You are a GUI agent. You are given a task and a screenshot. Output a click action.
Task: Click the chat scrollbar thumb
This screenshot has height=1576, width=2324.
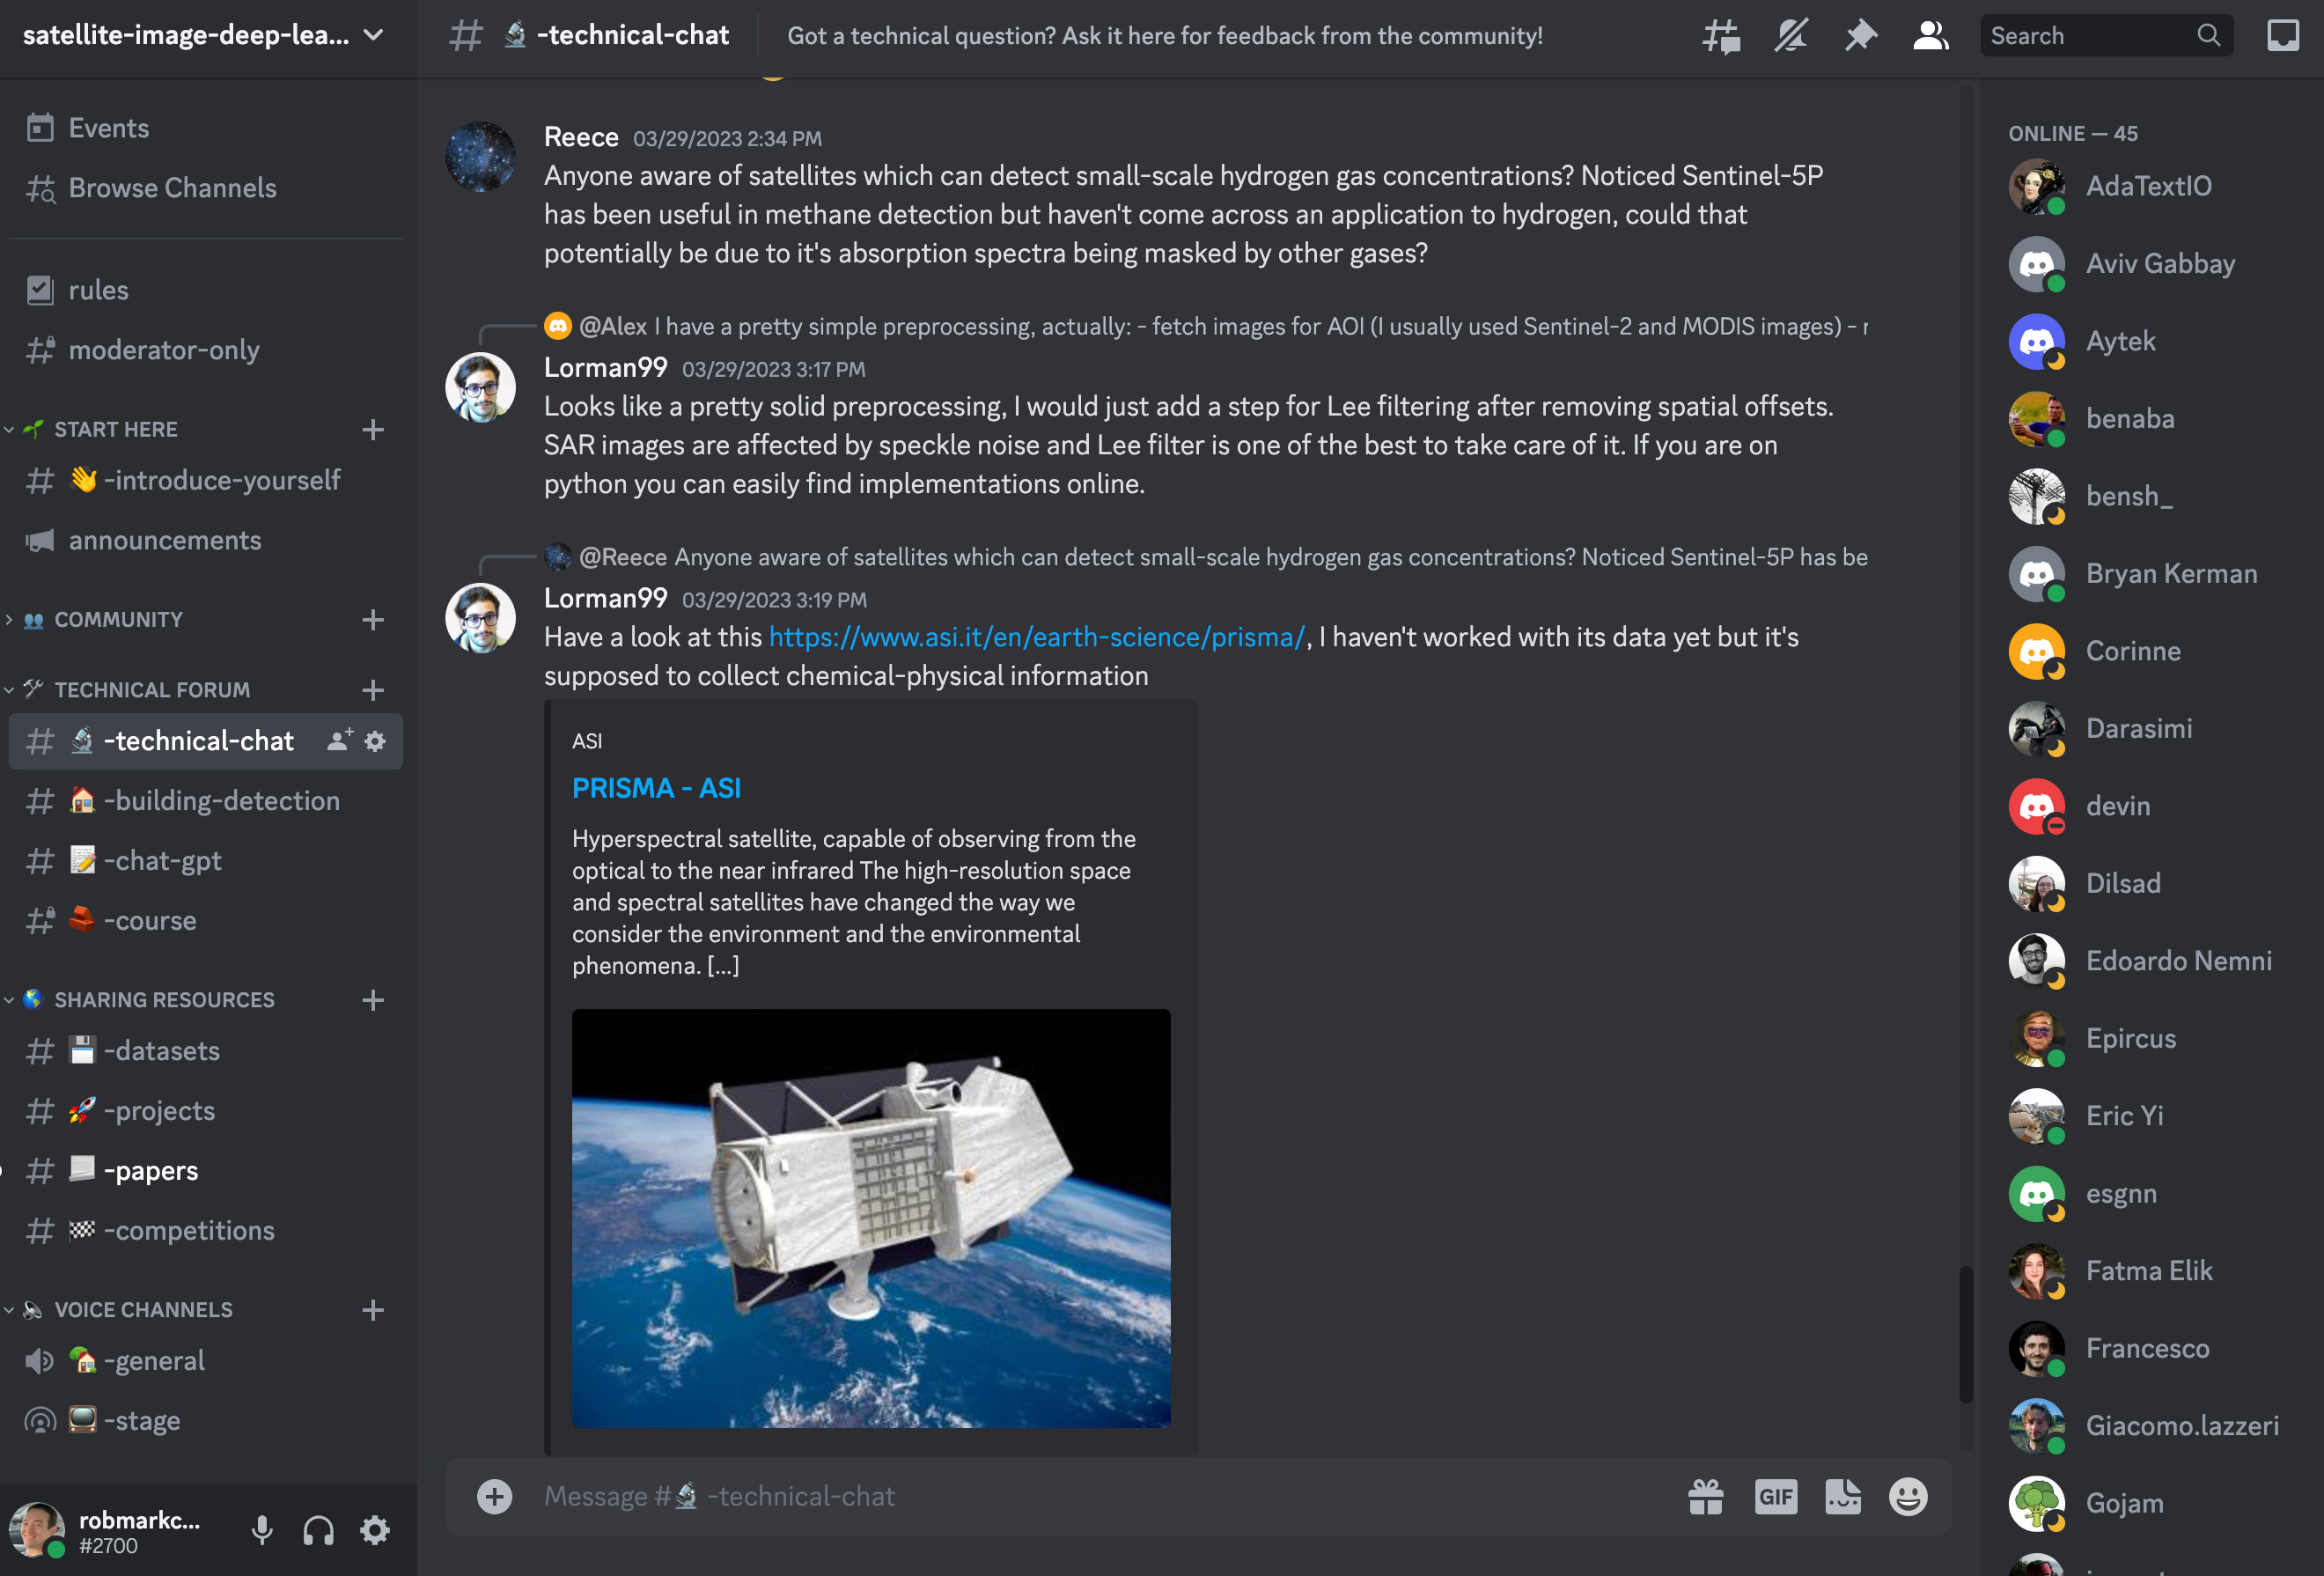(x=1965, y=1335)
